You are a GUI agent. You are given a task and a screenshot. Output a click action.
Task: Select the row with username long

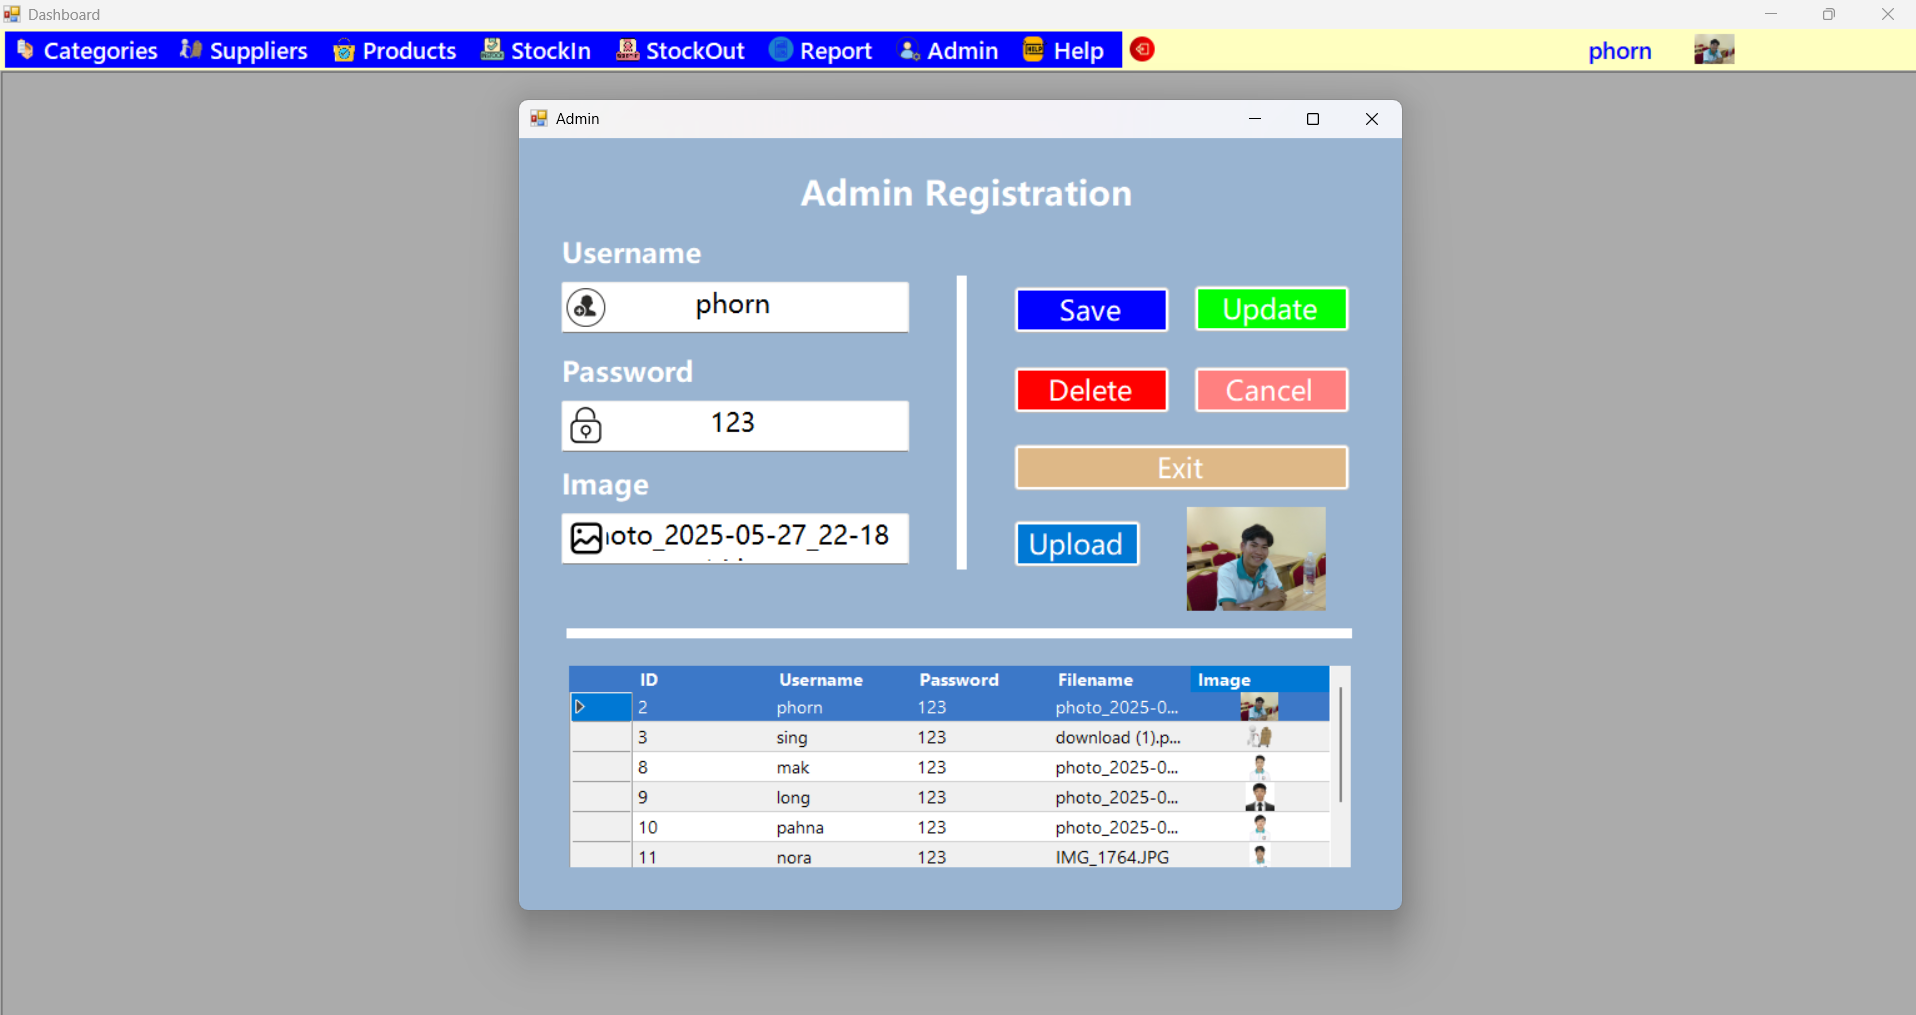click(950, 797)
